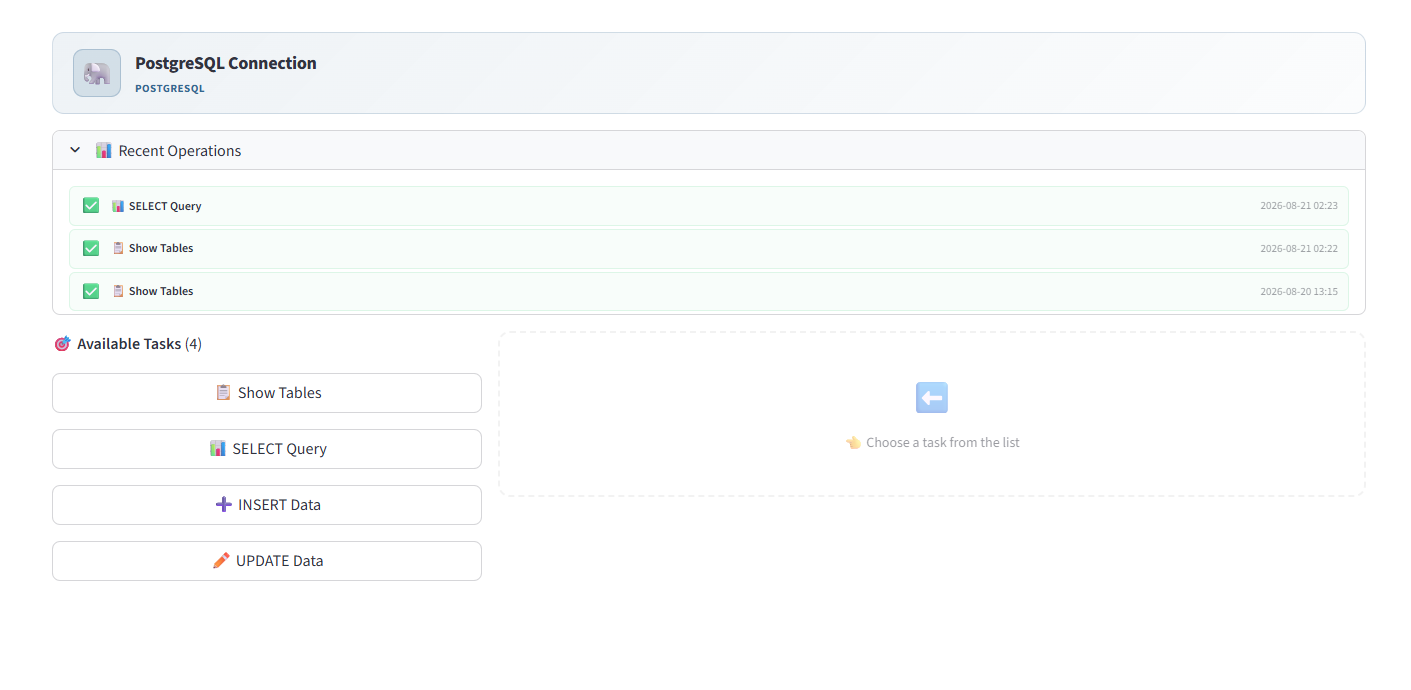Viewport: 1411px width, 690px height.
Task: Click the 'Recent Operations' header text
Action: [x=180, y=151]
